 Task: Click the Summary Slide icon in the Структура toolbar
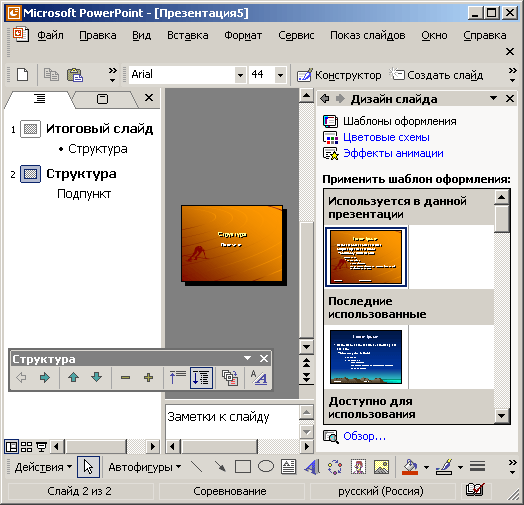[x=230, y=378]
